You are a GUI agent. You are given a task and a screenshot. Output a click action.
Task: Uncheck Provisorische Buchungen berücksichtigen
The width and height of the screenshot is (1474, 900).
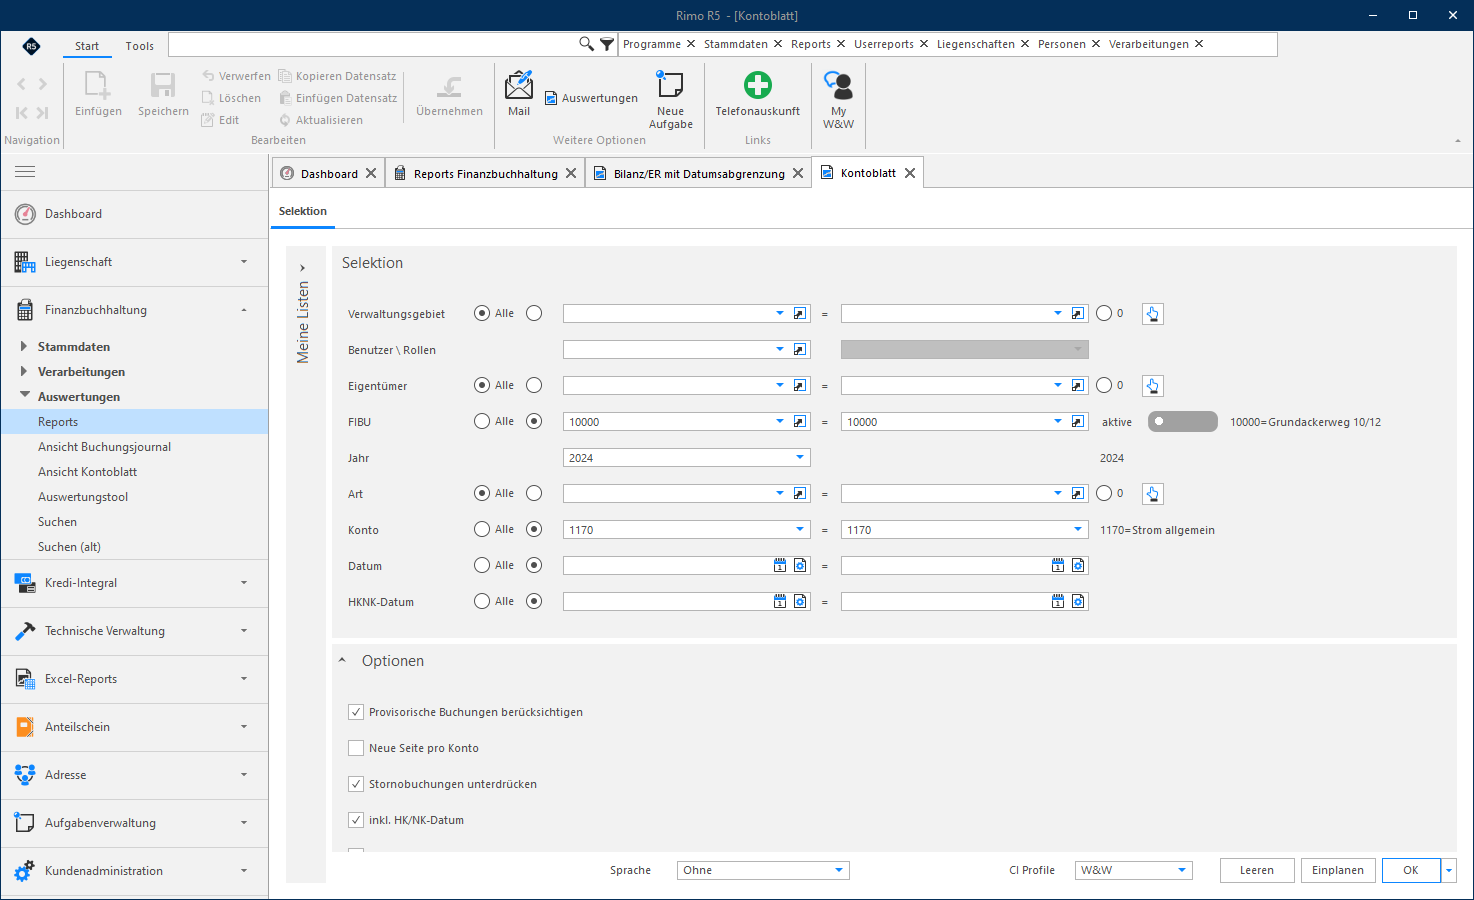click(x=356, y=712)
